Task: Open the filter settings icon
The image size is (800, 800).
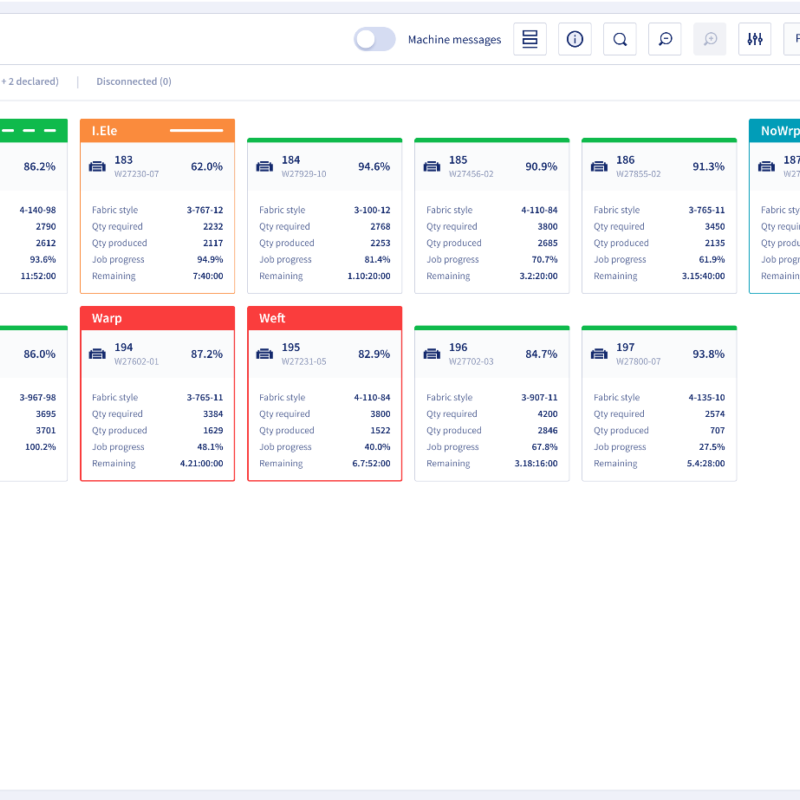Action: (755, 39)
